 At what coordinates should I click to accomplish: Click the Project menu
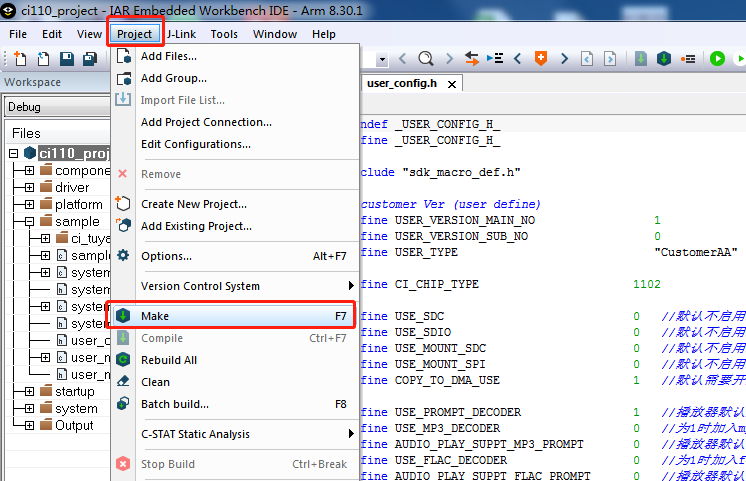pos(135,34)
